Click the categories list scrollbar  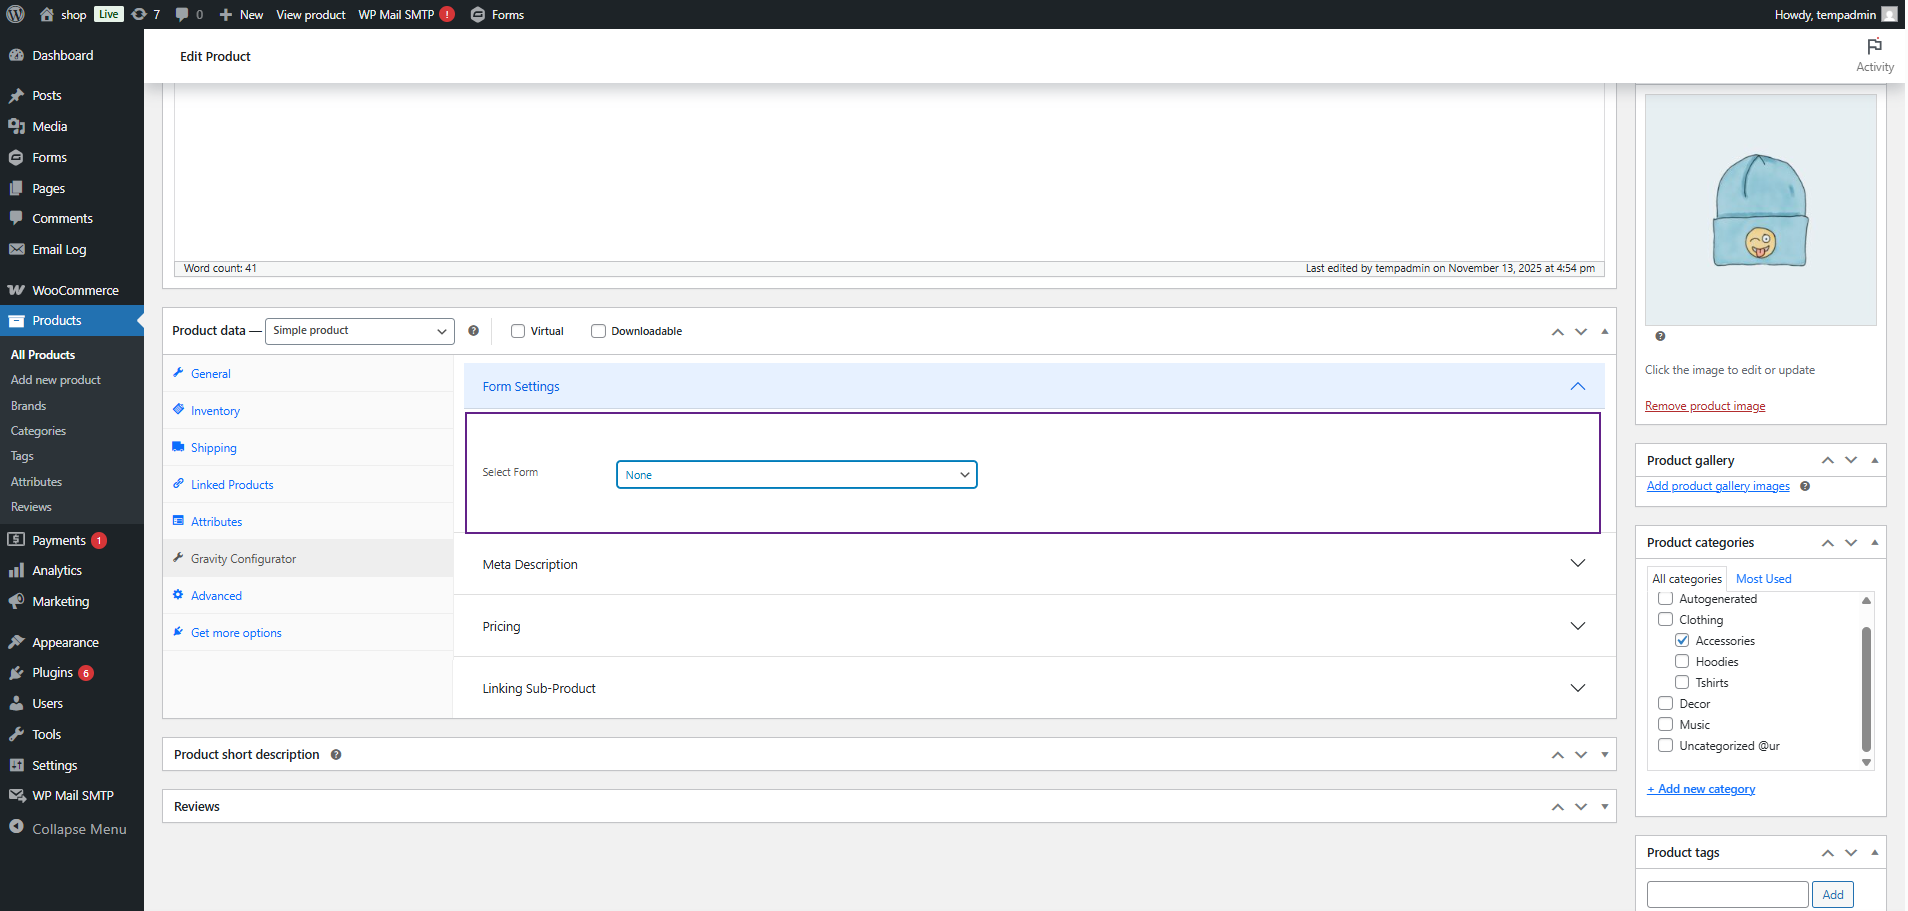tap(1866, 688)
